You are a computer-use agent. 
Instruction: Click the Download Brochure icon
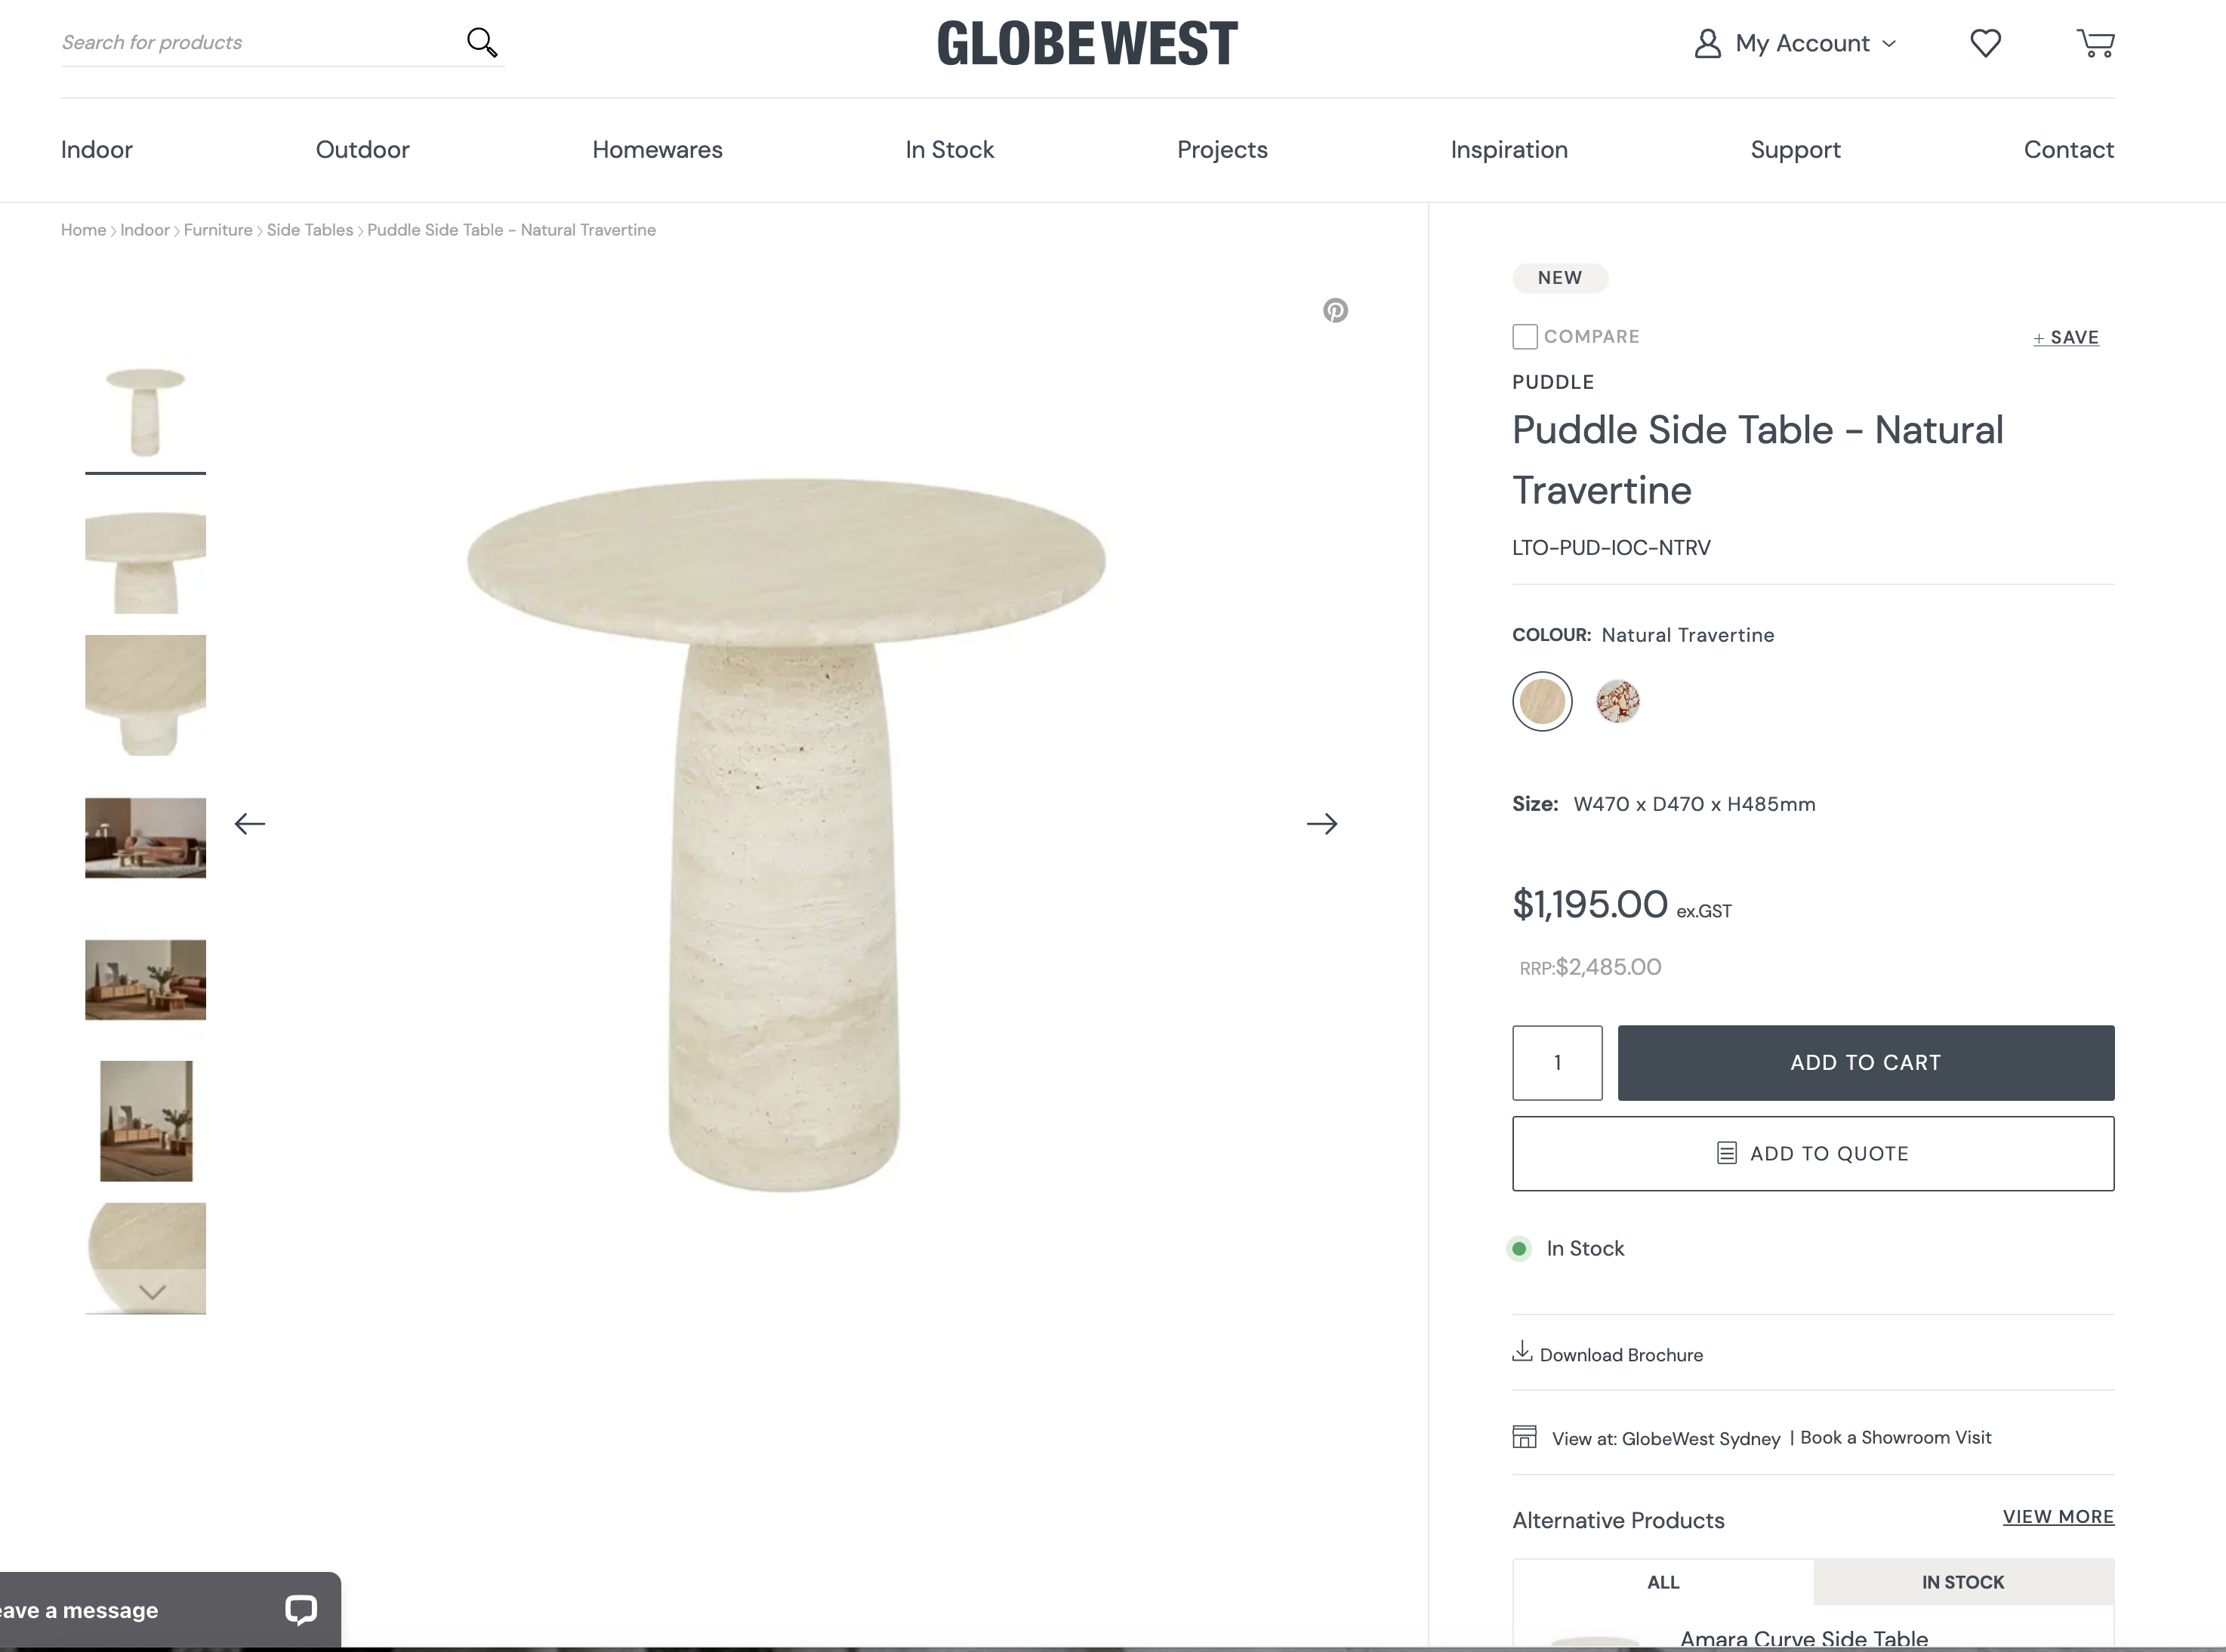[x=1522, y=1352]
